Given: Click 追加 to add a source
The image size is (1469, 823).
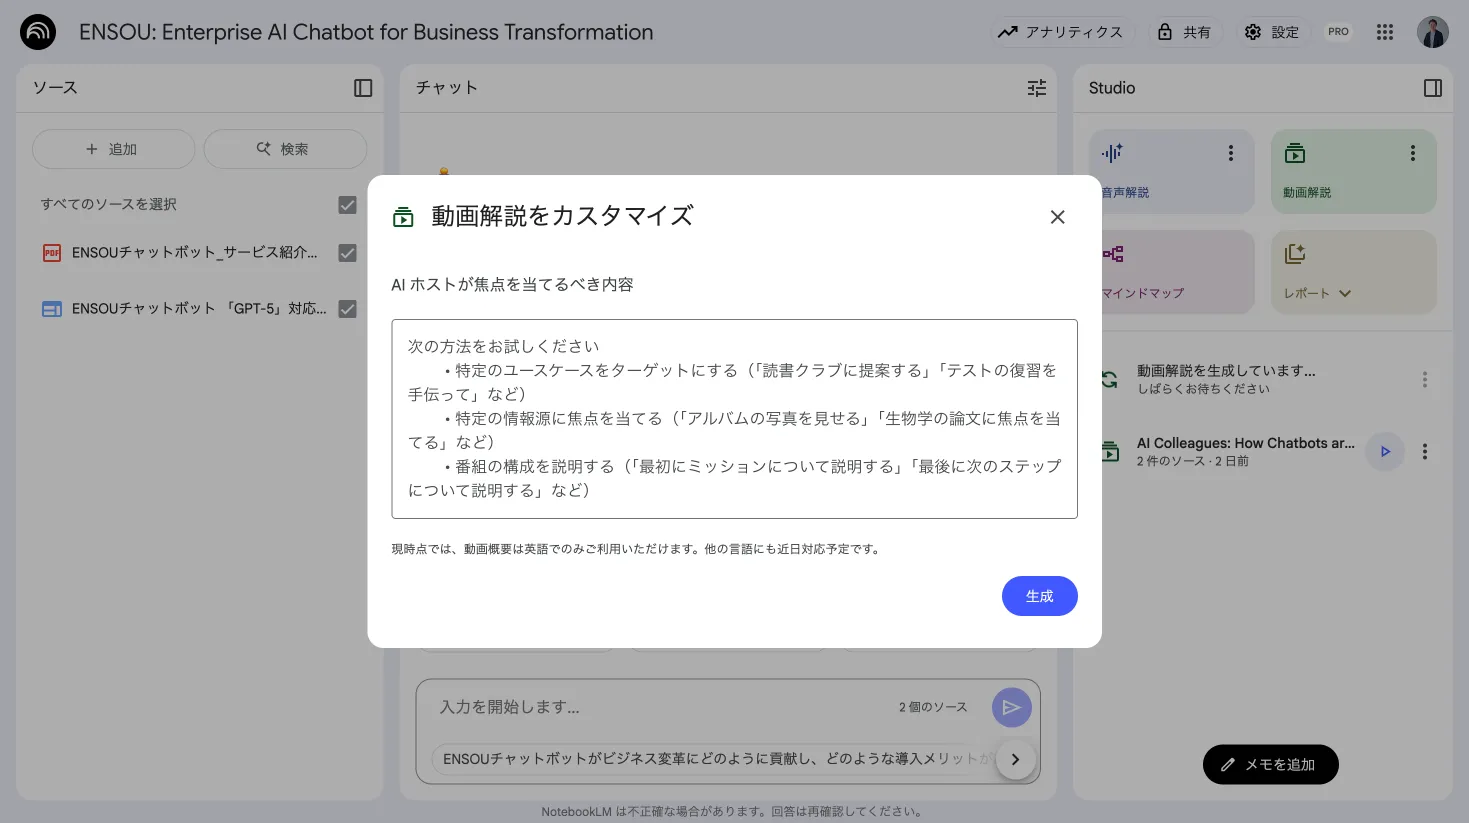Looking at the screenshot, I should [113, 149].
